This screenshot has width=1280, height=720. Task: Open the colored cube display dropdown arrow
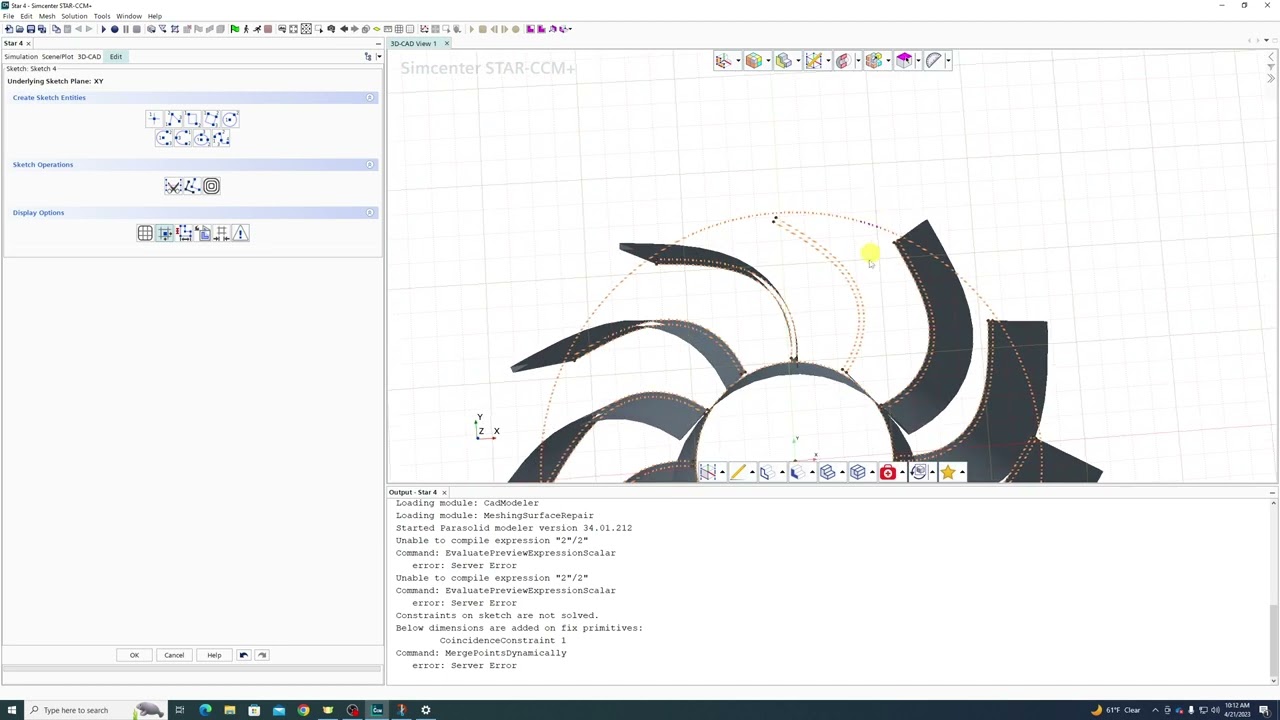point(768,62)
